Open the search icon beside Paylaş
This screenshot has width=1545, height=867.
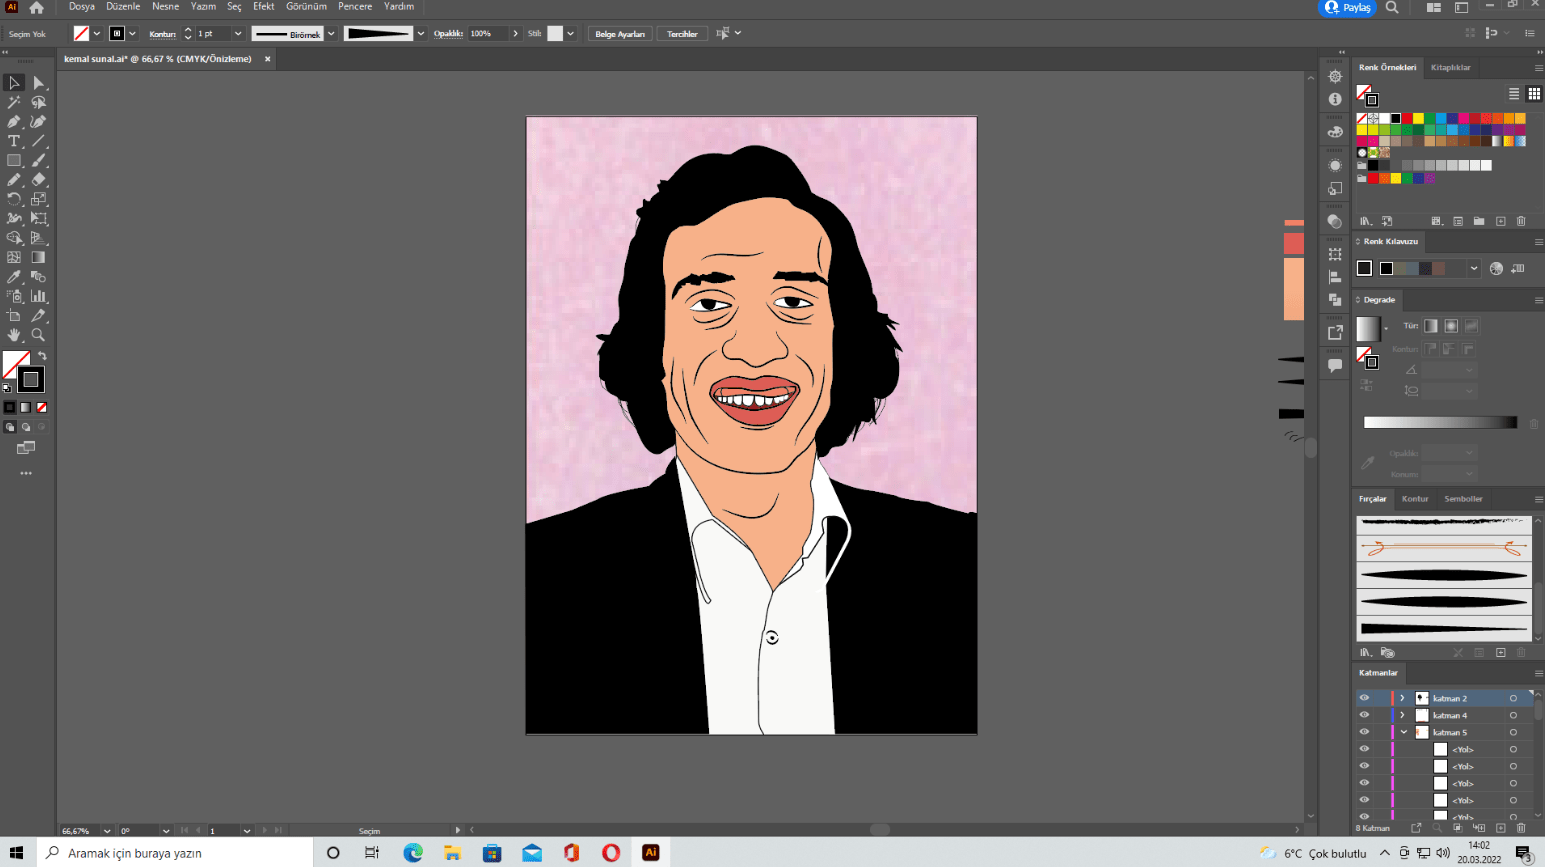pos(1392,7)
